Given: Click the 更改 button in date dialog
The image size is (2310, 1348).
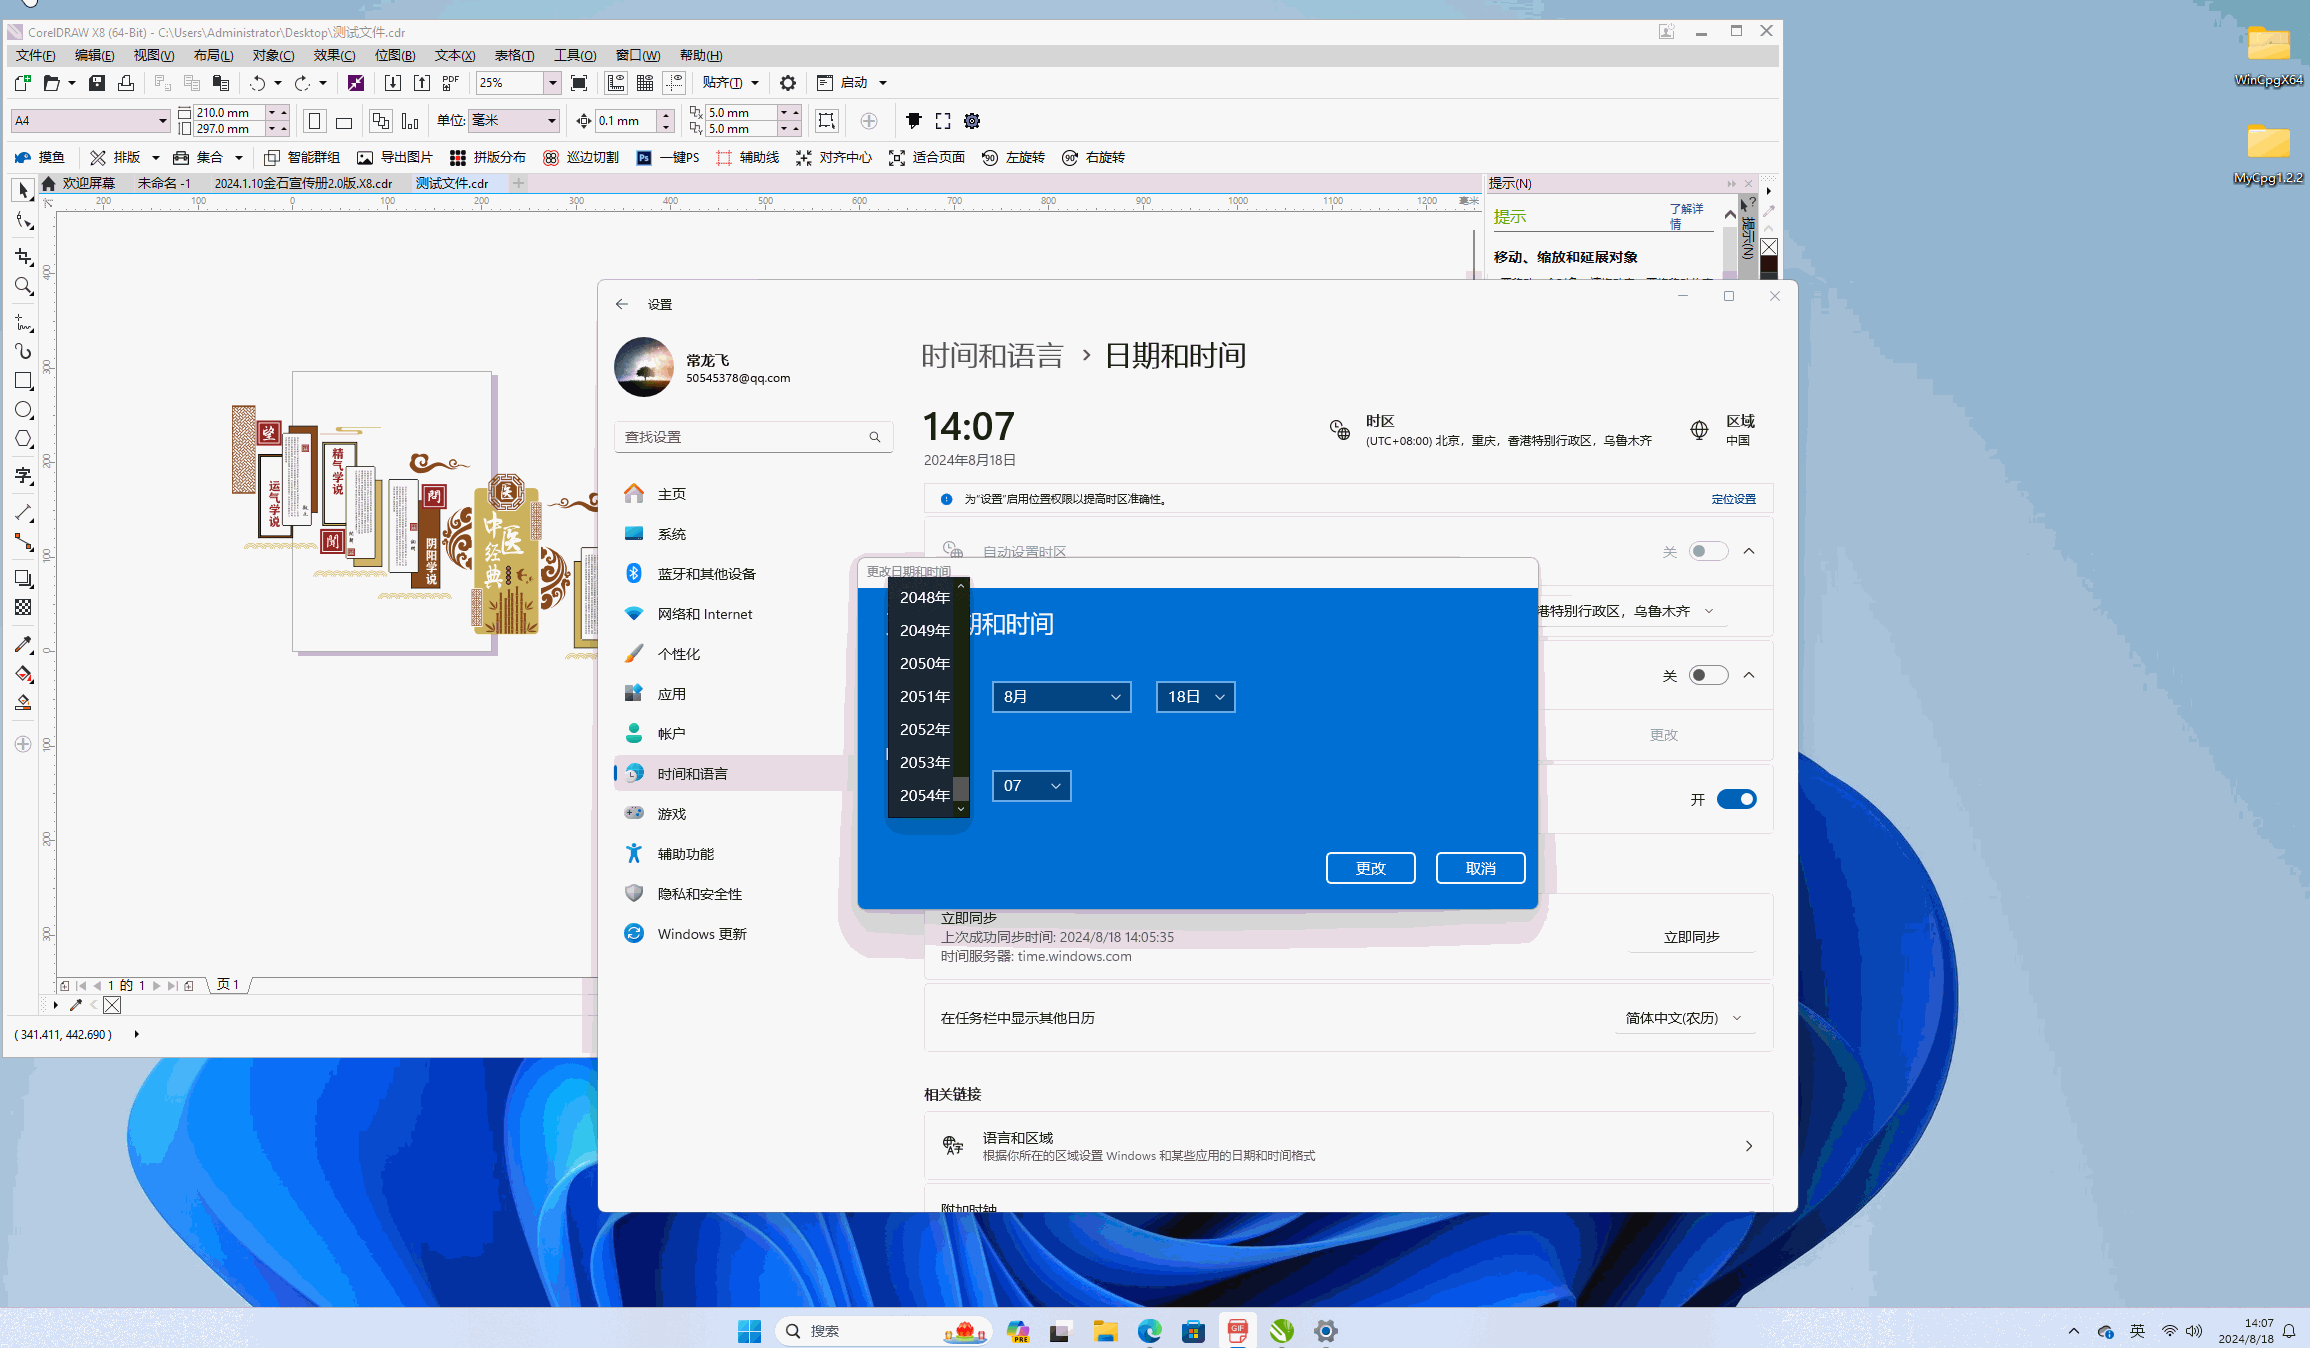Looking at the screenshot, I should tap(1370, 868).
